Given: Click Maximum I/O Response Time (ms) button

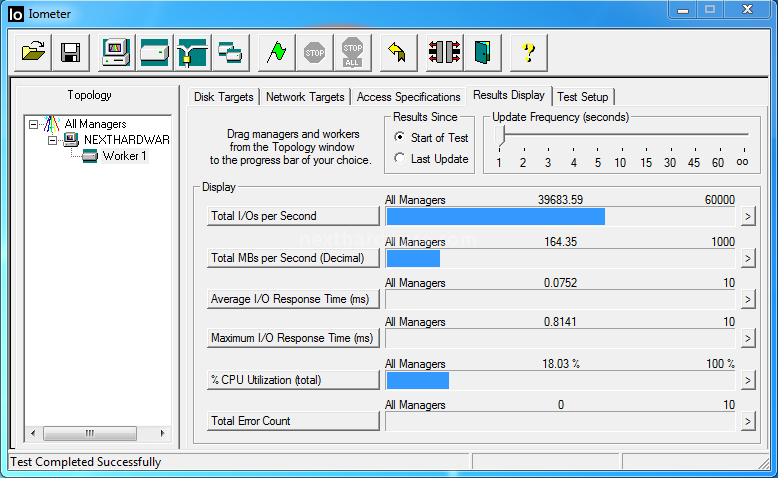Looking at the screenshot, I should coord(293,338).
